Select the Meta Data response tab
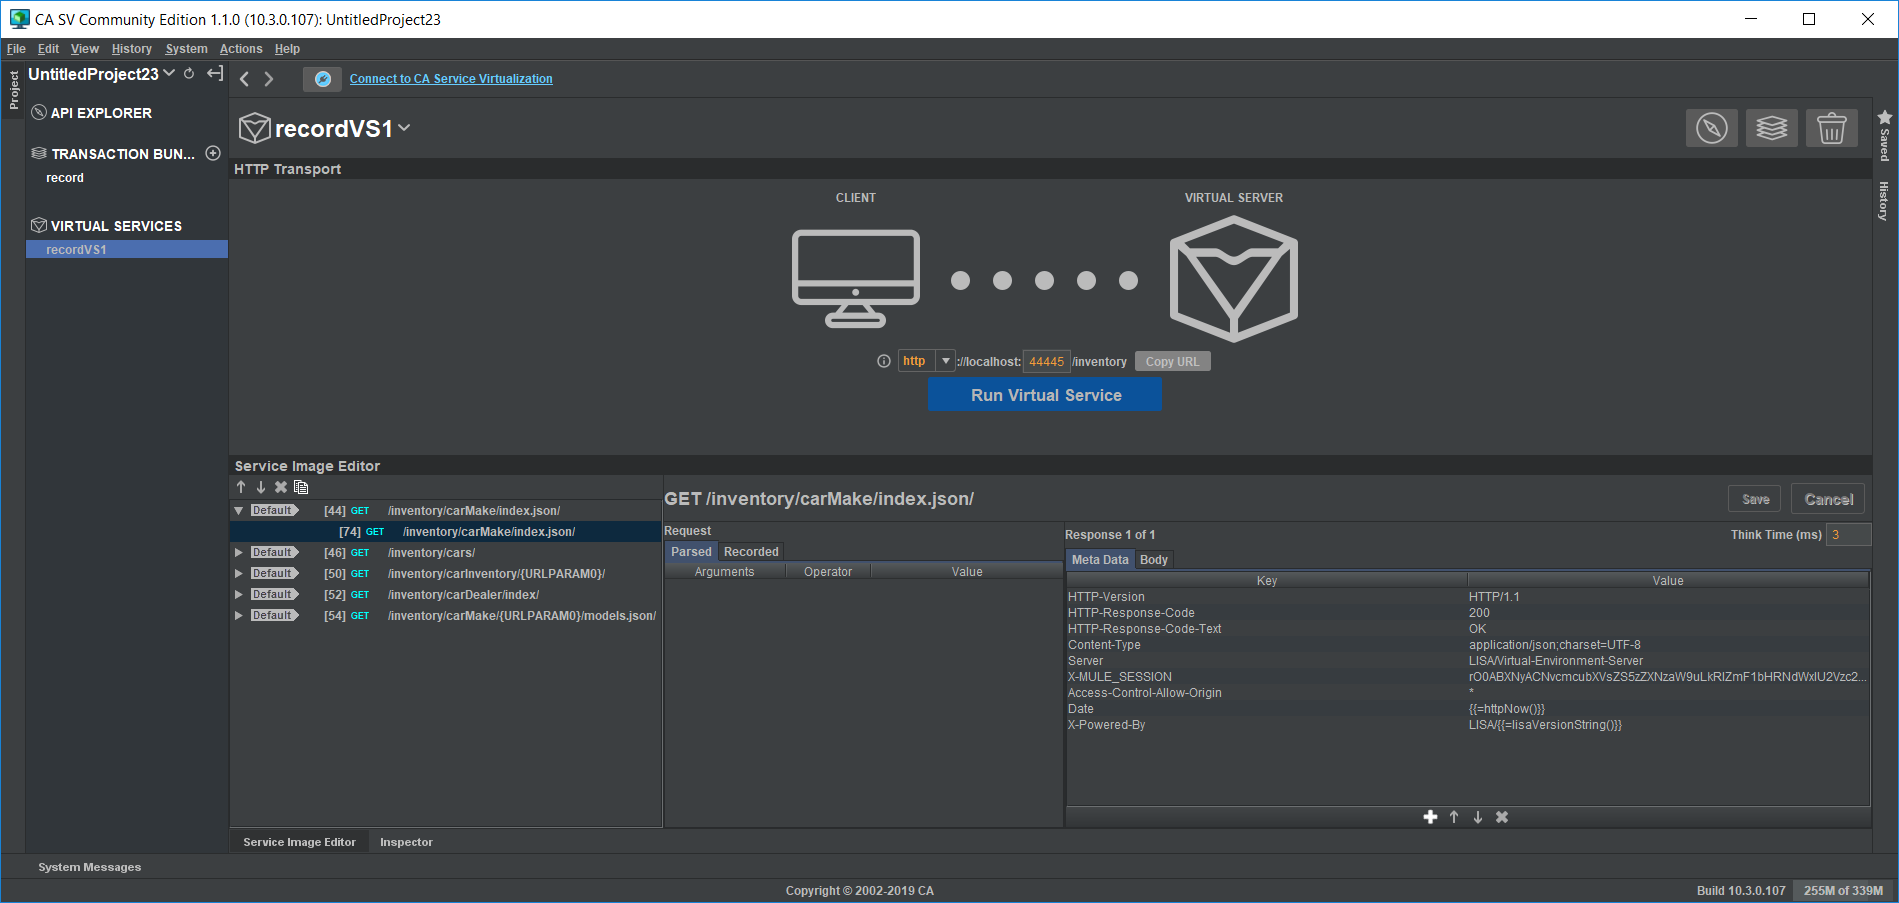The image size is (1899, 903). point(1100,559)
